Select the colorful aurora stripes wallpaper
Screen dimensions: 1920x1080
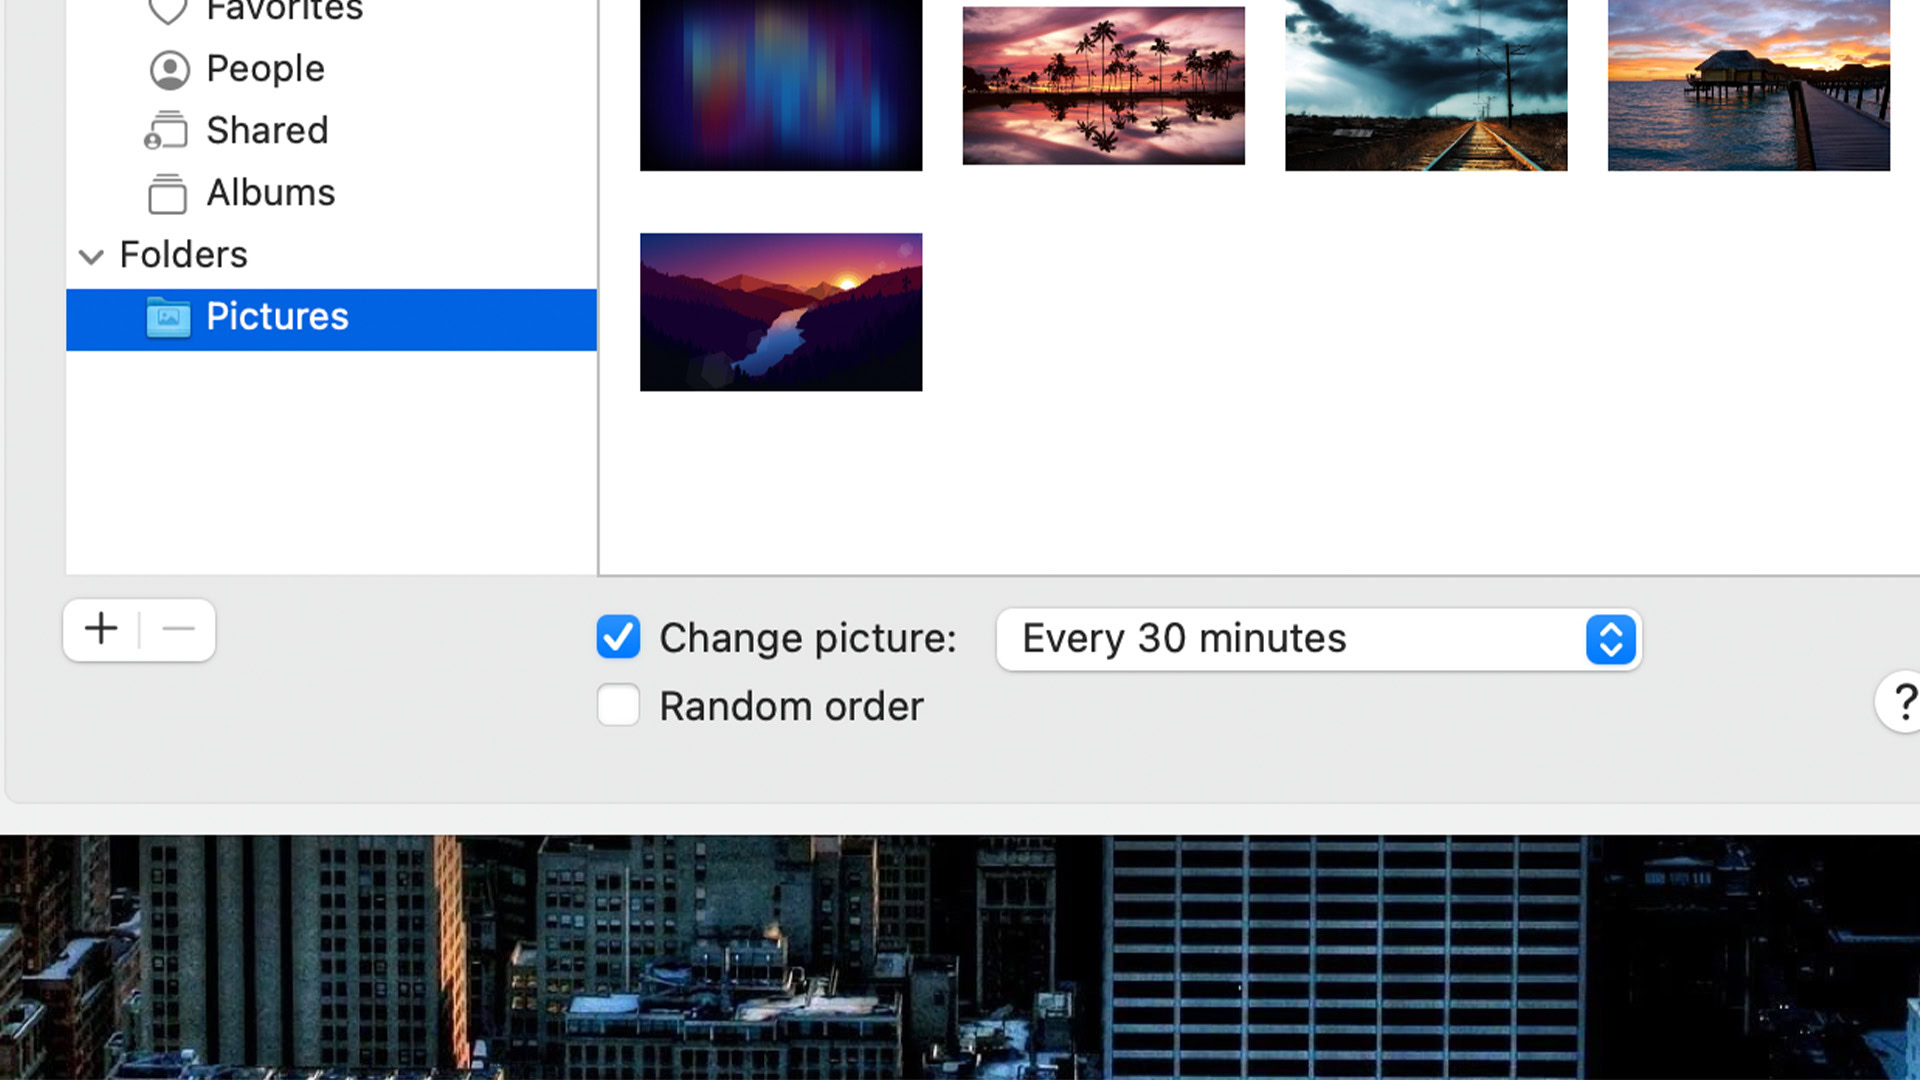pos(780,86)
